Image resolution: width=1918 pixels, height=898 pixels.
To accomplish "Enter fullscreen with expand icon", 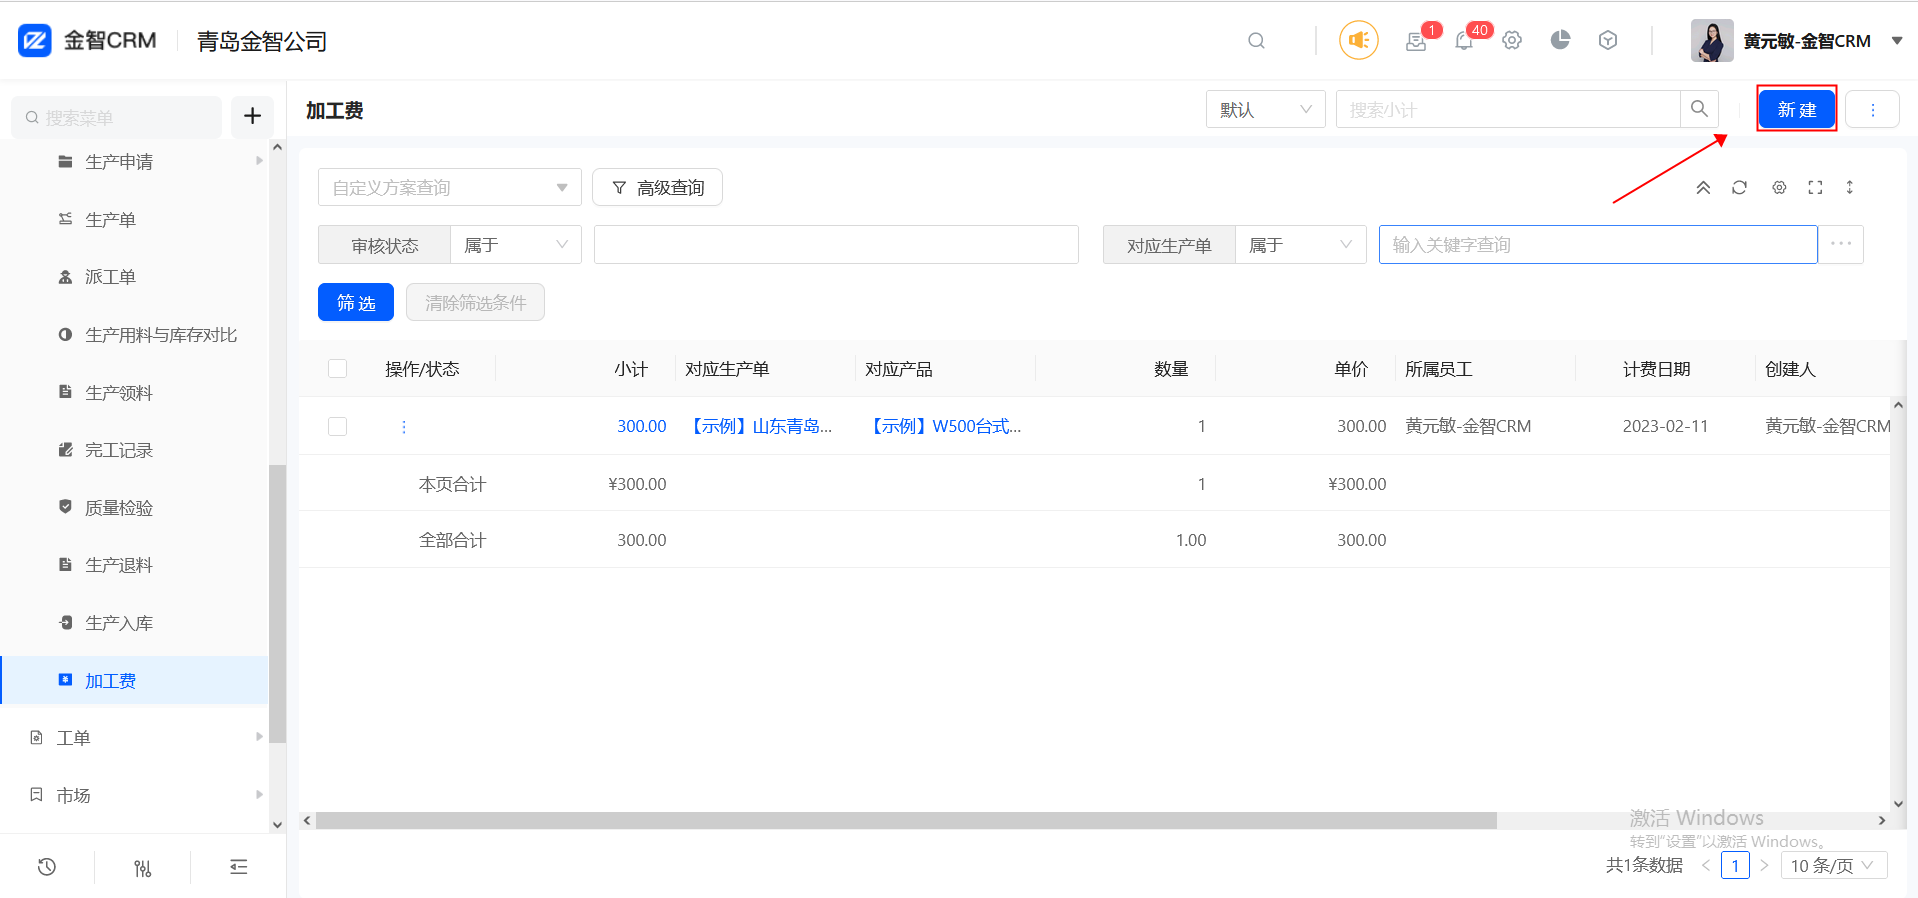I will [1815, 187].
